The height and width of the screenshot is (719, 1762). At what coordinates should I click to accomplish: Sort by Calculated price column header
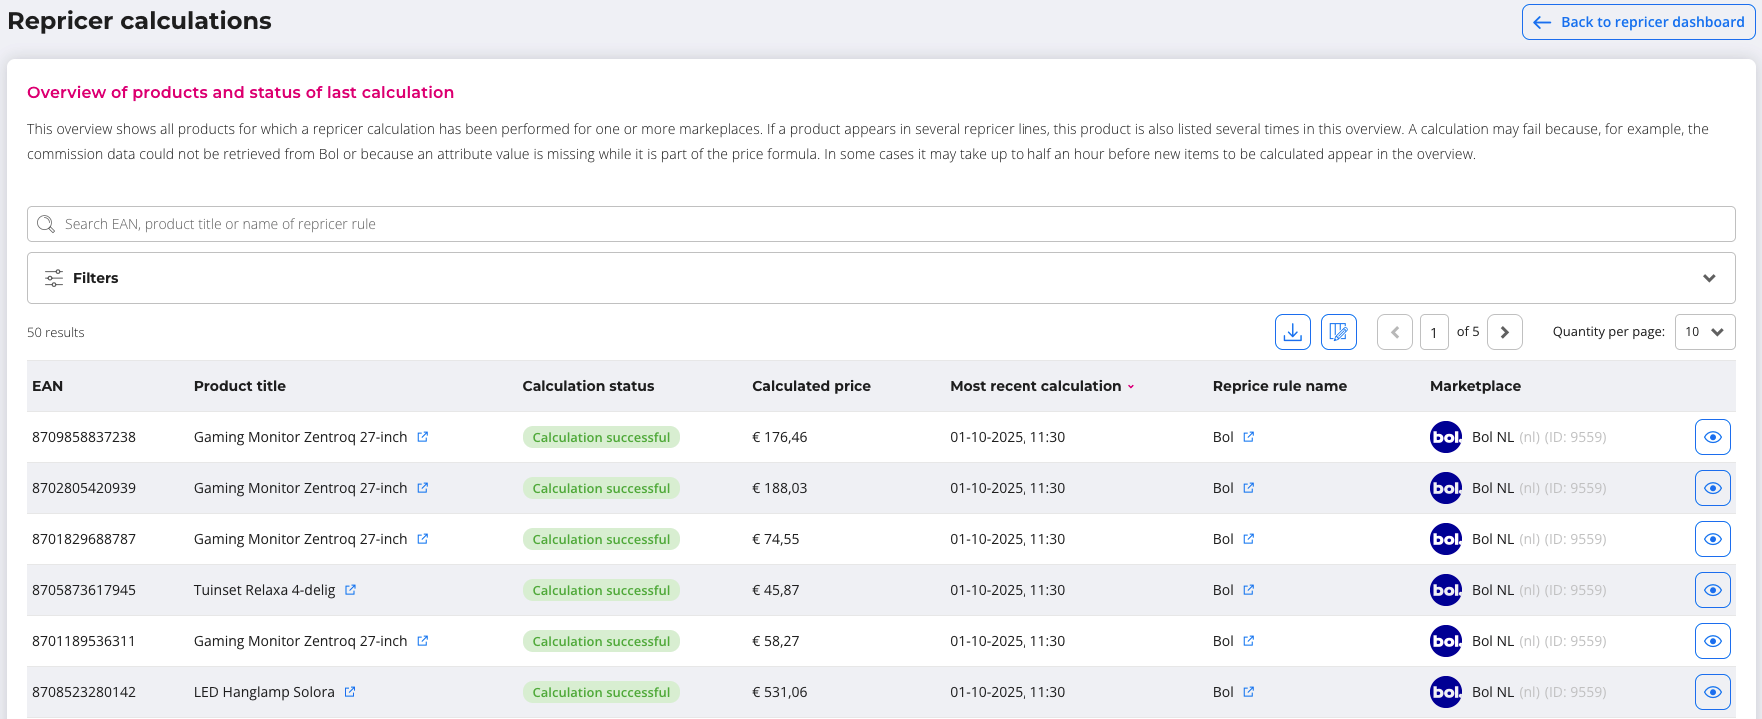811,386
